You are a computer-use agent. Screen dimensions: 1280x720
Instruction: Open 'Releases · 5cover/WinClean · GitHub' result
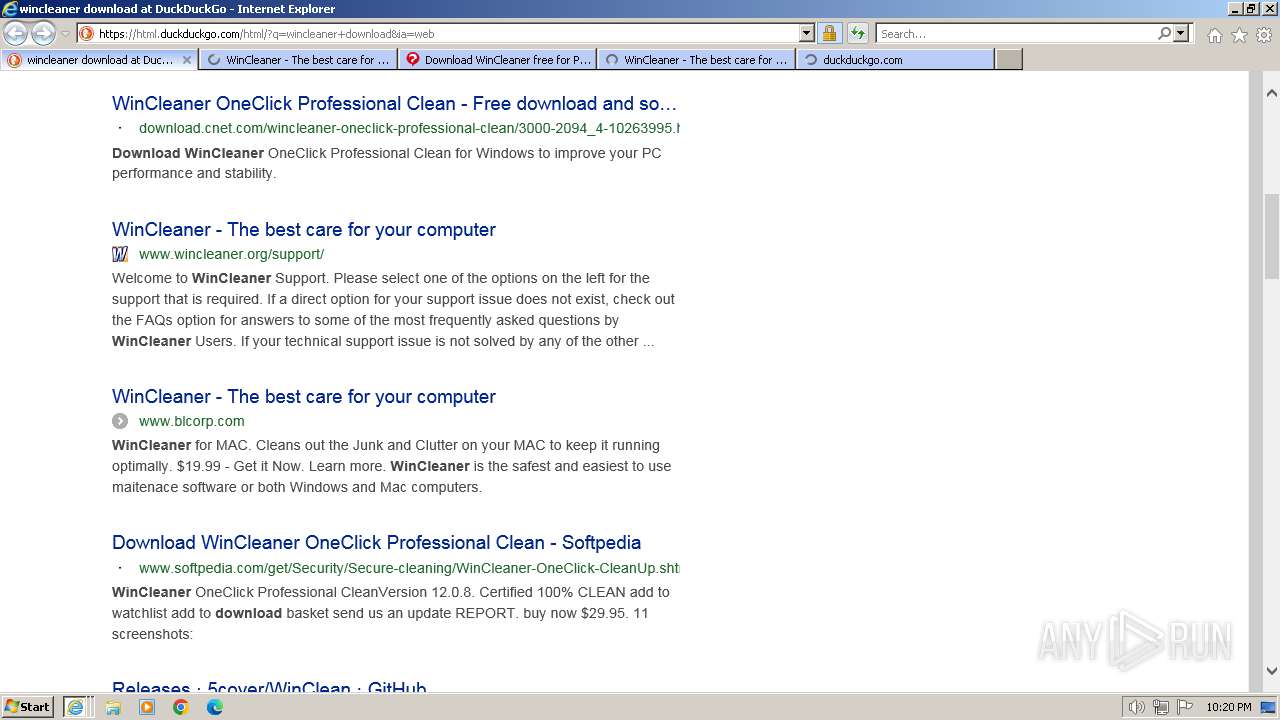[x=269, y=689]
